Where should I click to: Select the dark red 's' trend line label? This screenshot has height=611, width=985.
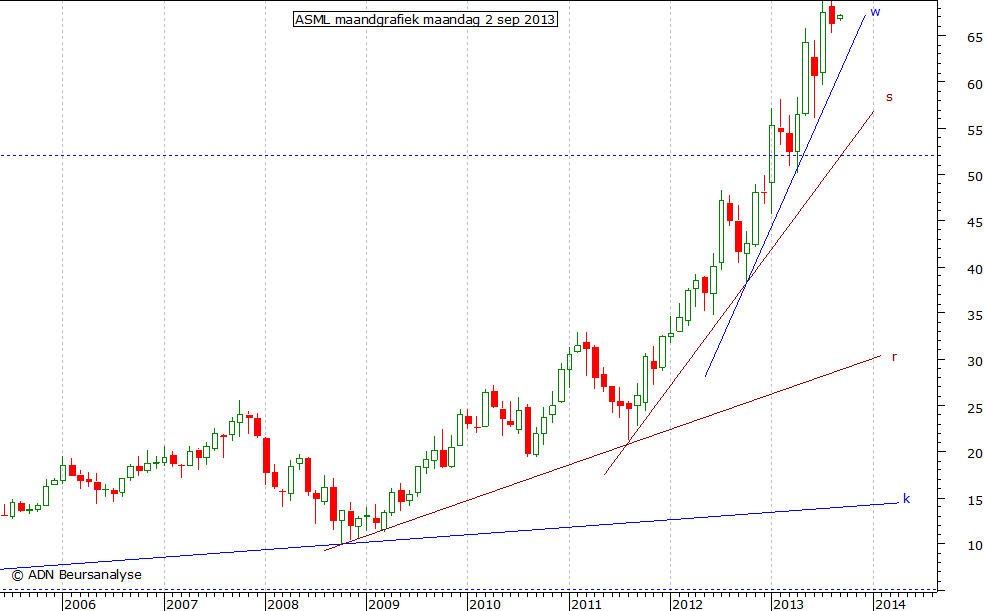tap(889, 97)
